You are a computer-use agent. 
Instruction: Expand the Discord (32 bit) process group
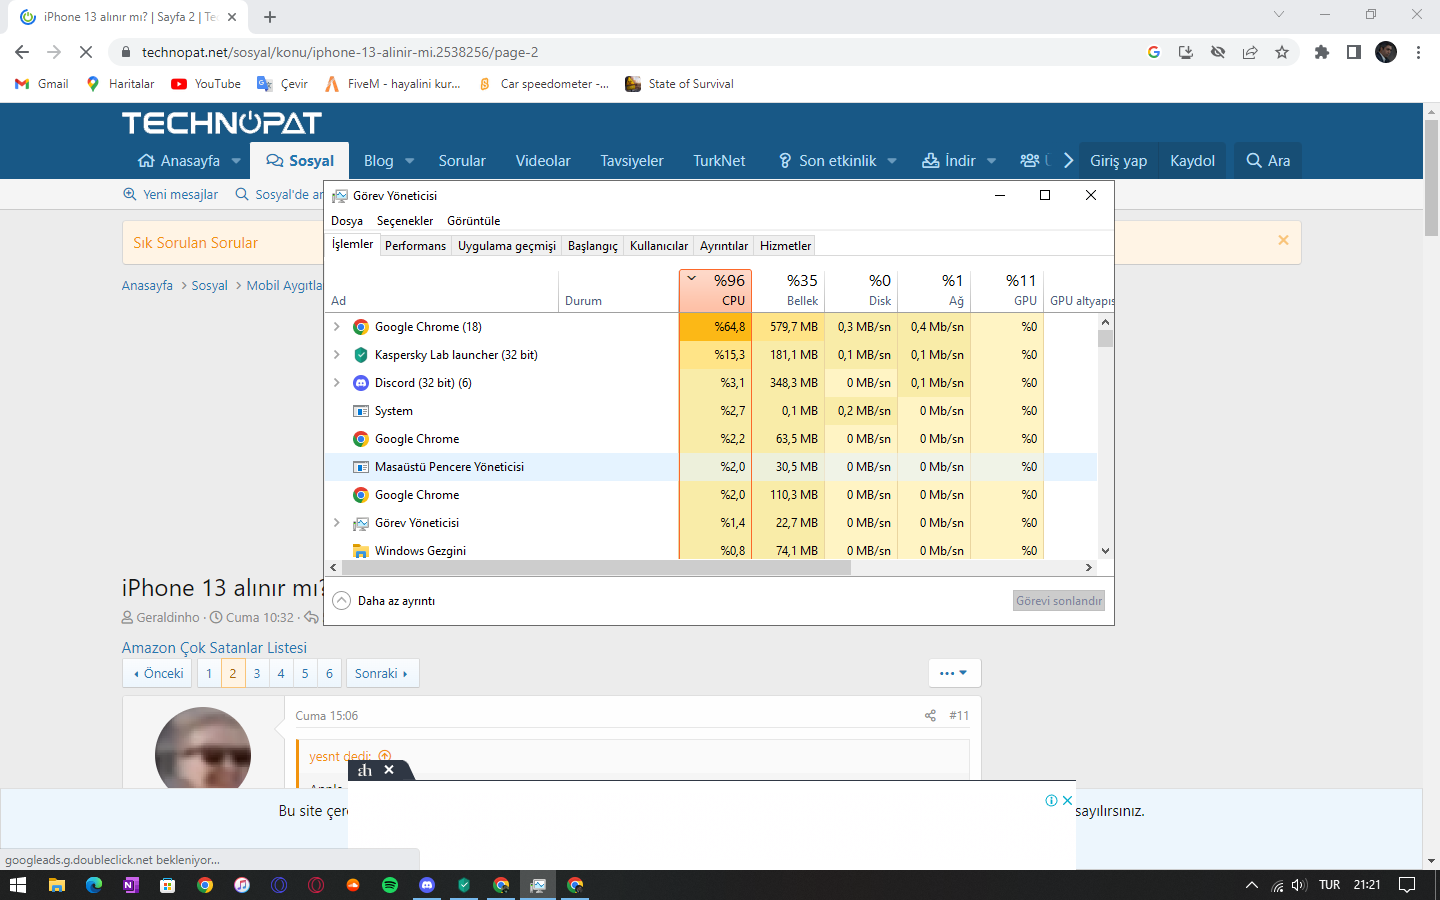coord(337,383)
